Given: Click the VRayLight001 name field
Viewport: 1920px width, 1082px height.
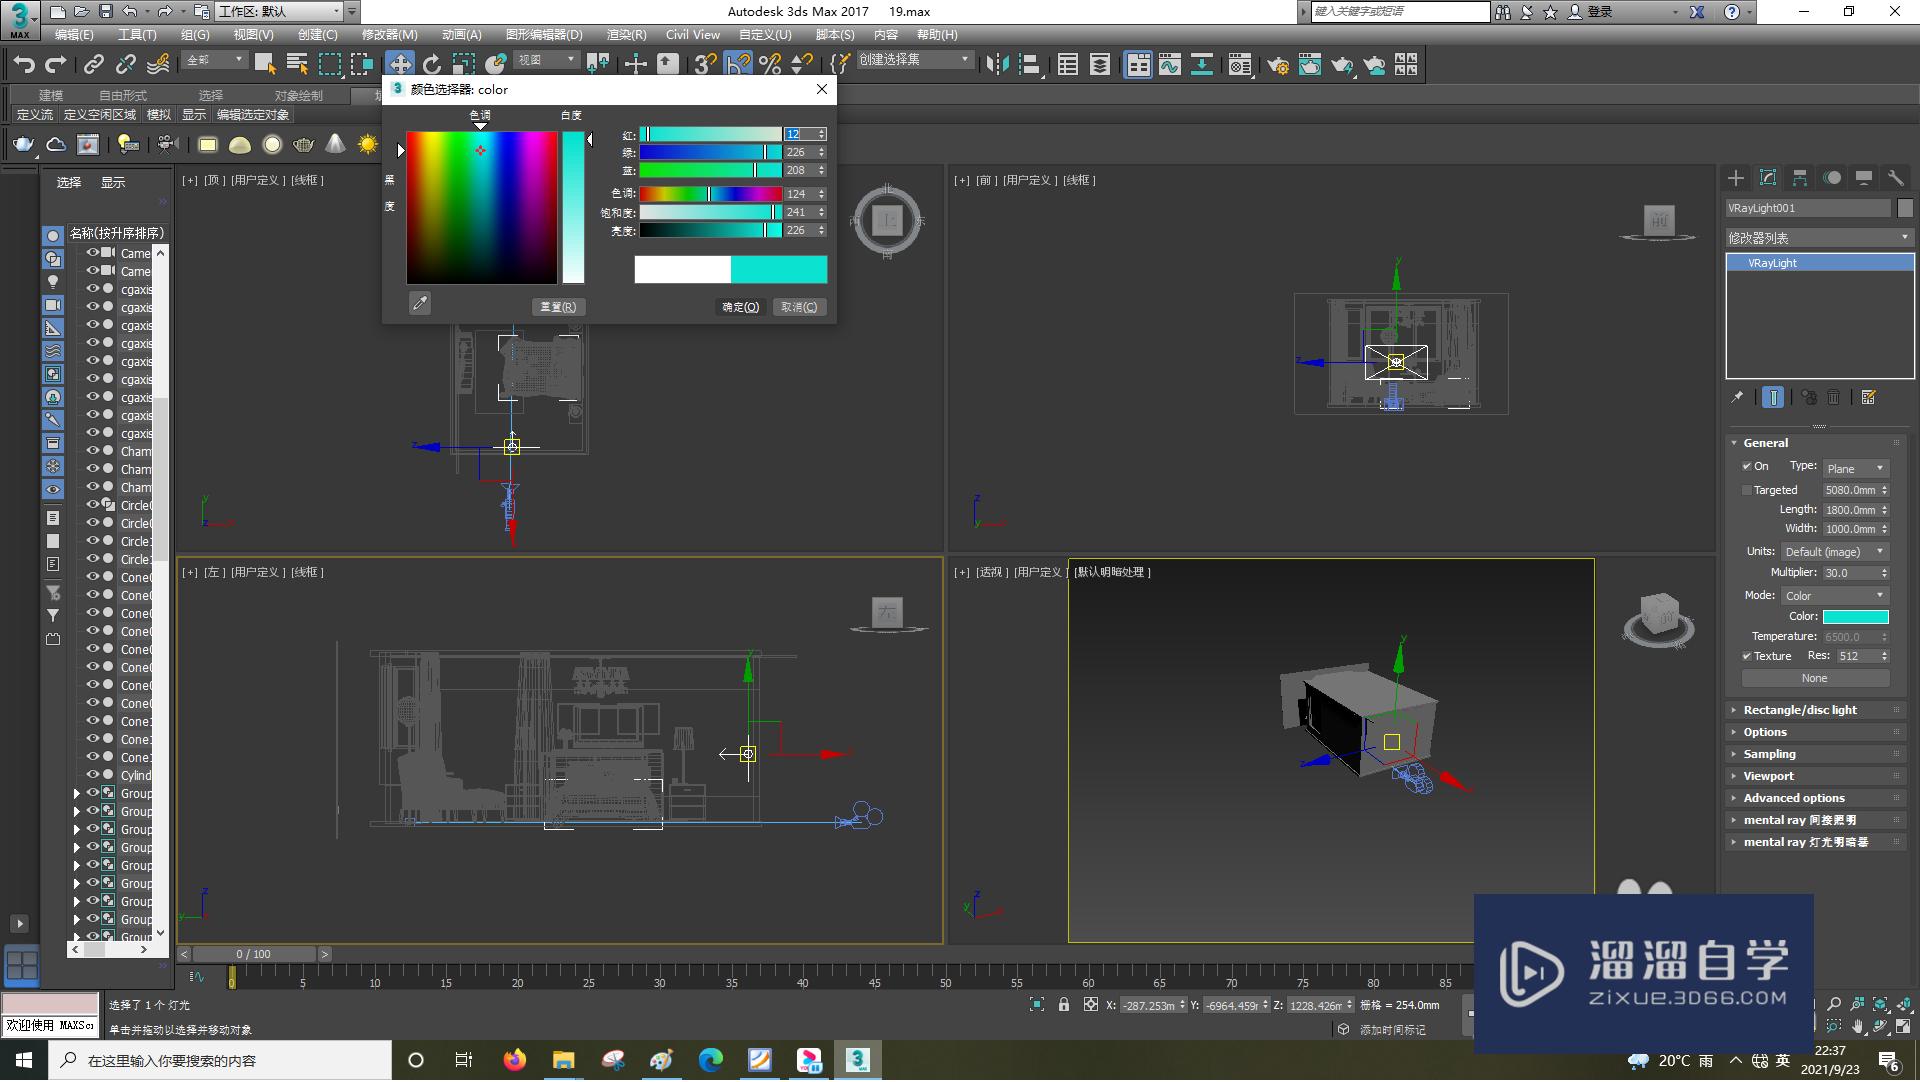Looking at the screenshot, I should pos(1808,208).
